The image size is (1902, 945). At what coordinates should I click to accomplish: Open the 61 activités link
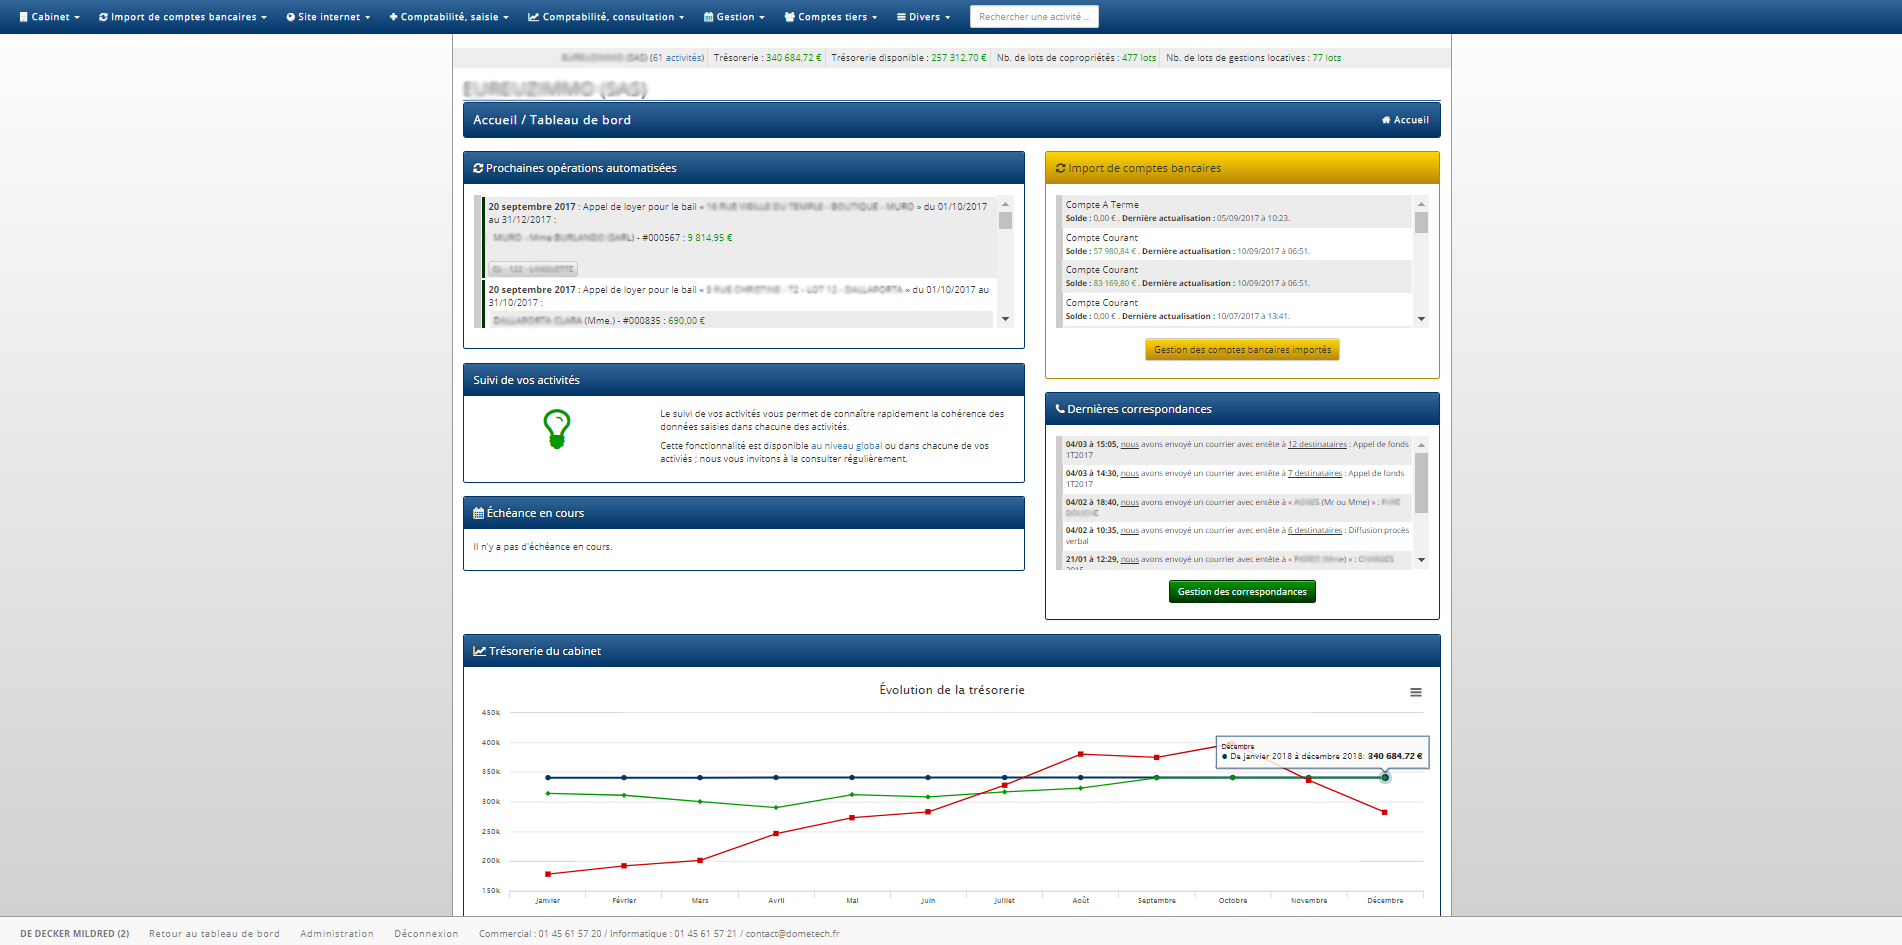pos(678,58)
